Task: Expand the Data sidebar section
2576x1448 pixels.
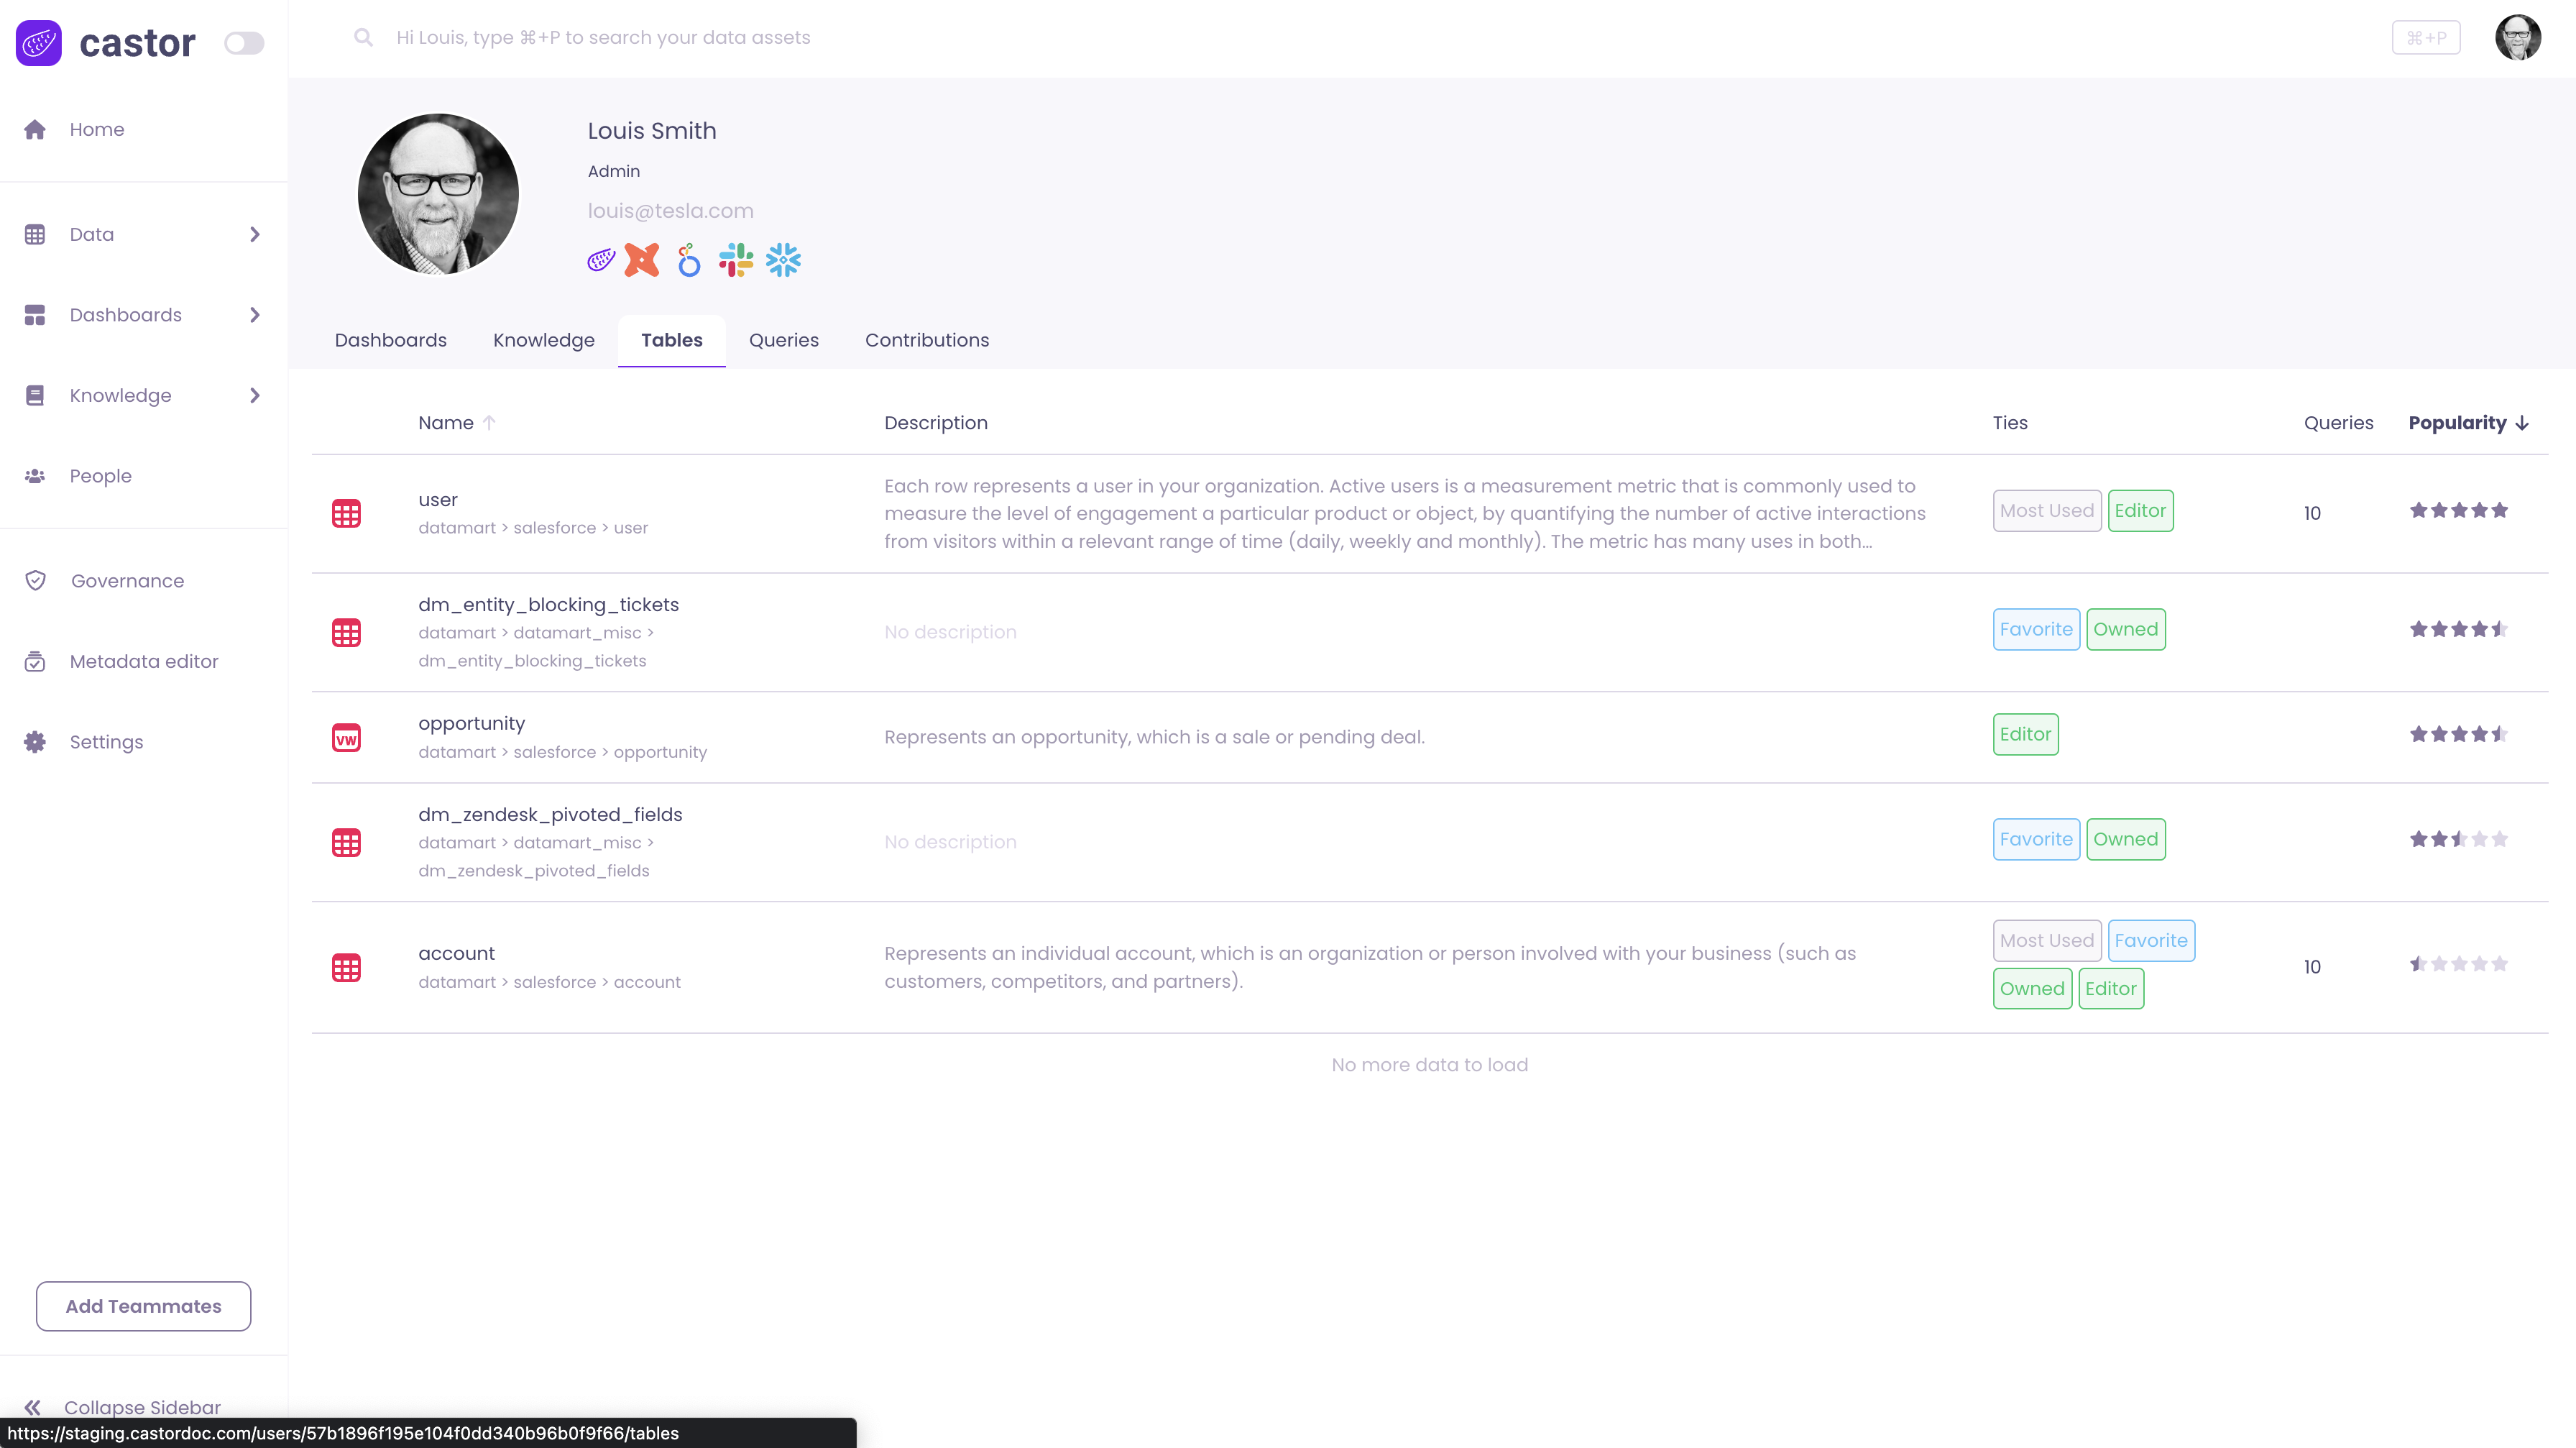Action: tap(254, 234)
